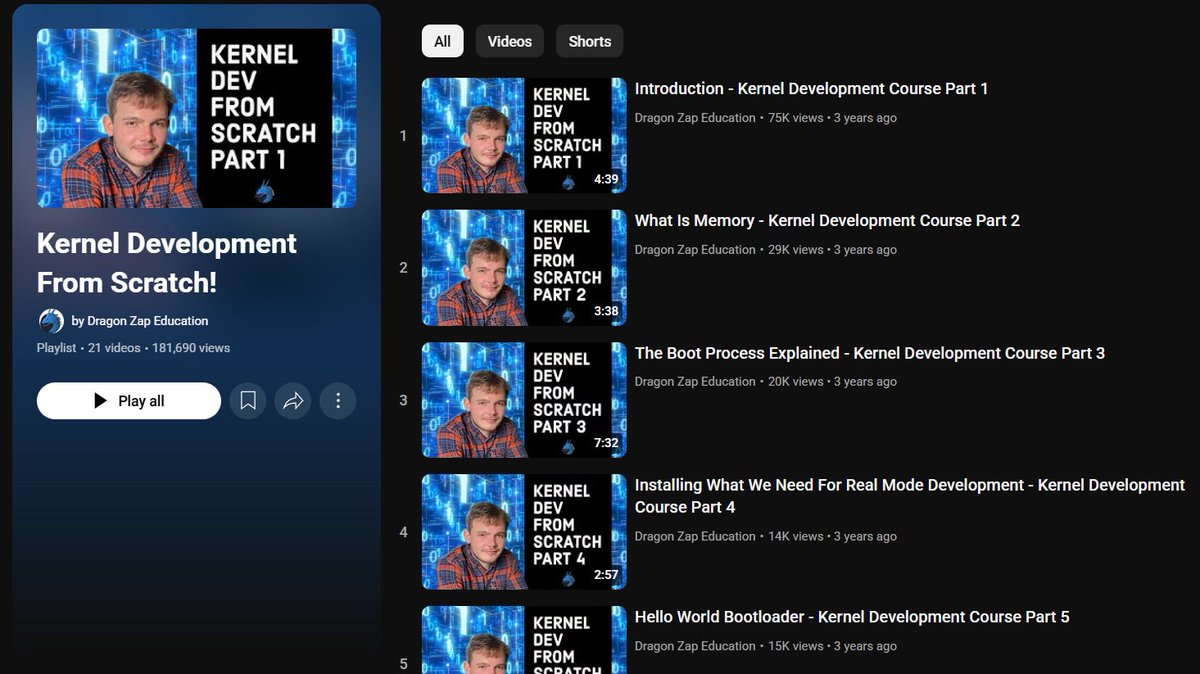This screenshot has height=674, width=1200.
Task: Click index number 5 beside Hello World Bootloader
Action: [x=403, y=664]
